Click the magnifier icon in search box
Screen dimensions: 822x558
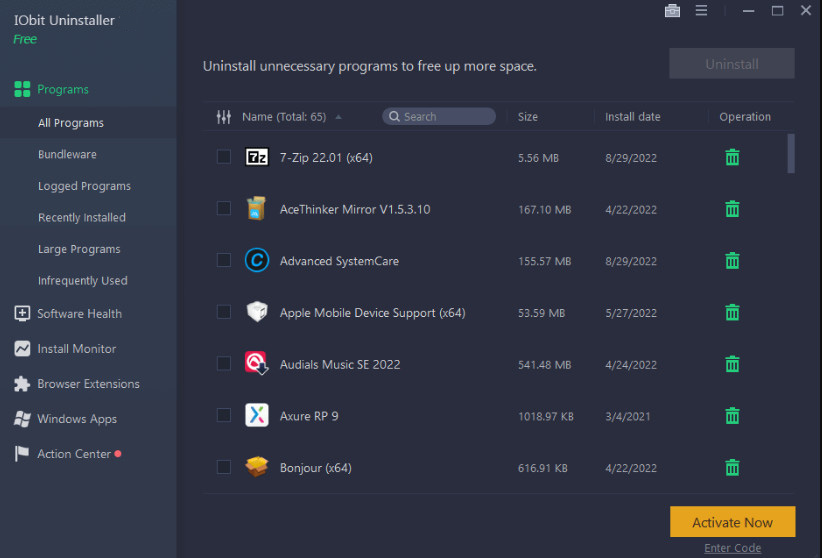(x=394, y=116)
